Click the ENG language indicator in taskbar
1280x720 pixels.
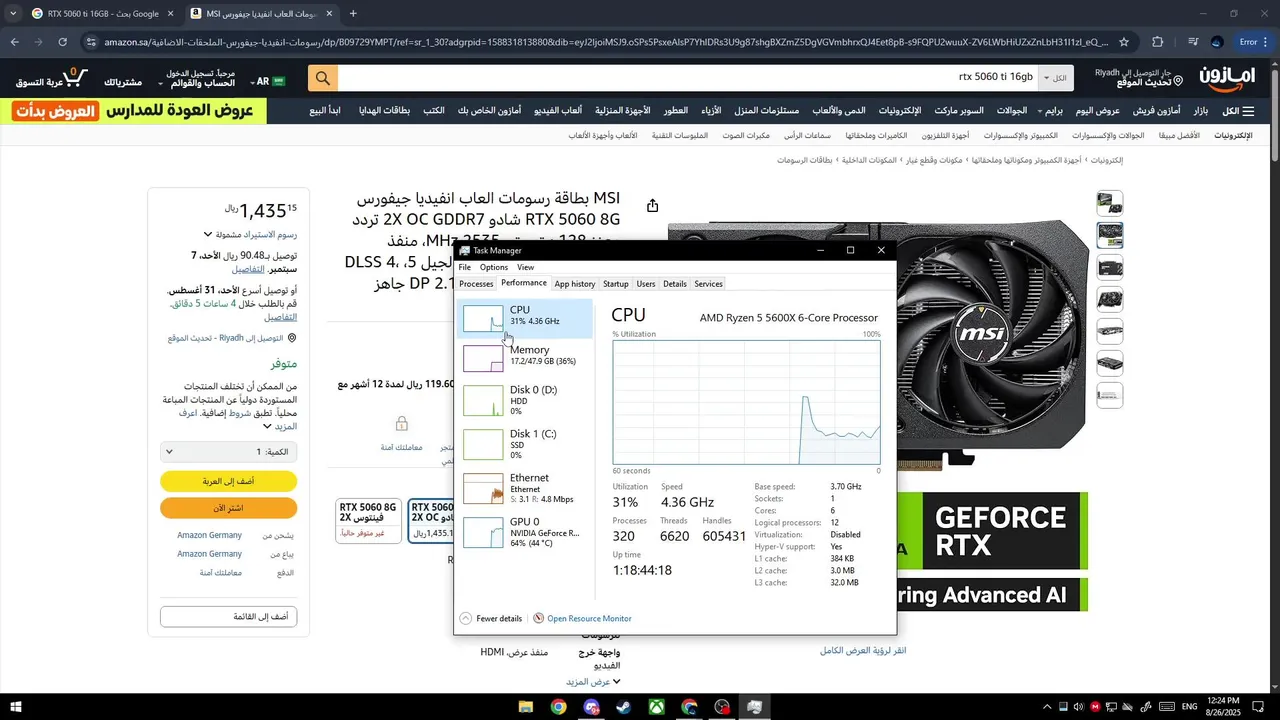pyautogui.click(x=1190, y=707)
